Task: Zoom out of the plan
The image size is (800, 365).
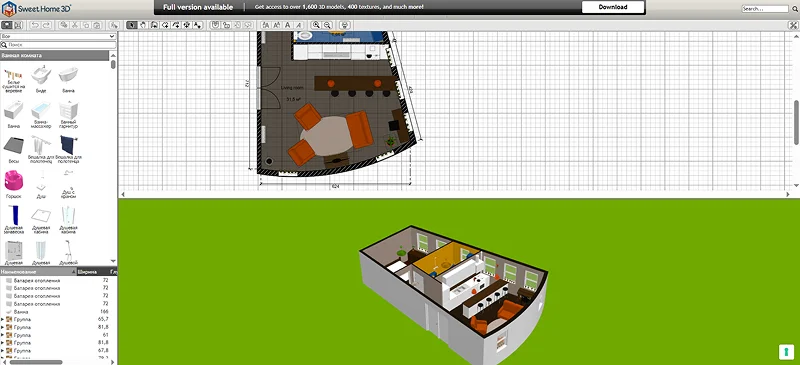Action: coord(327,25)
